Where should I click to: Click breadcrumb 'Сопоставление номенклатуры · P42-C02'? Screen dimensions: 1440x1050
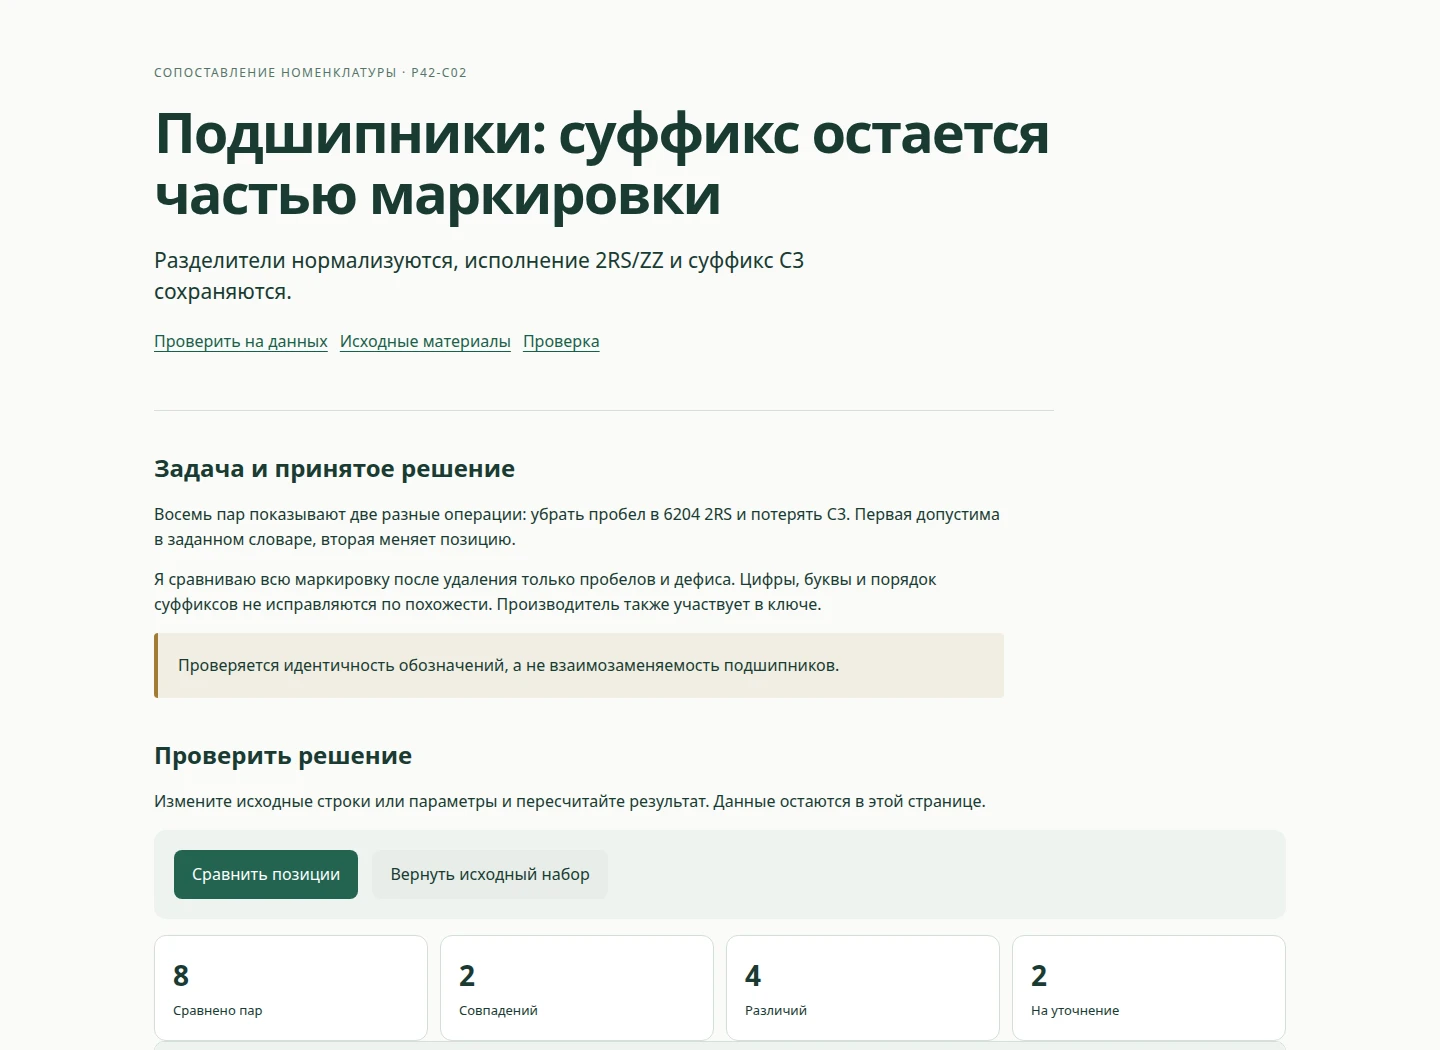coord(310,73)
